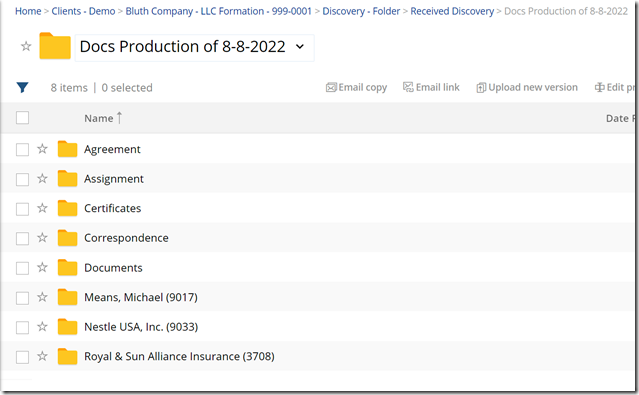Click the greyed current-folder breadcrumb text
This screenshot has width=639, height=395.
tap(566, 11)
